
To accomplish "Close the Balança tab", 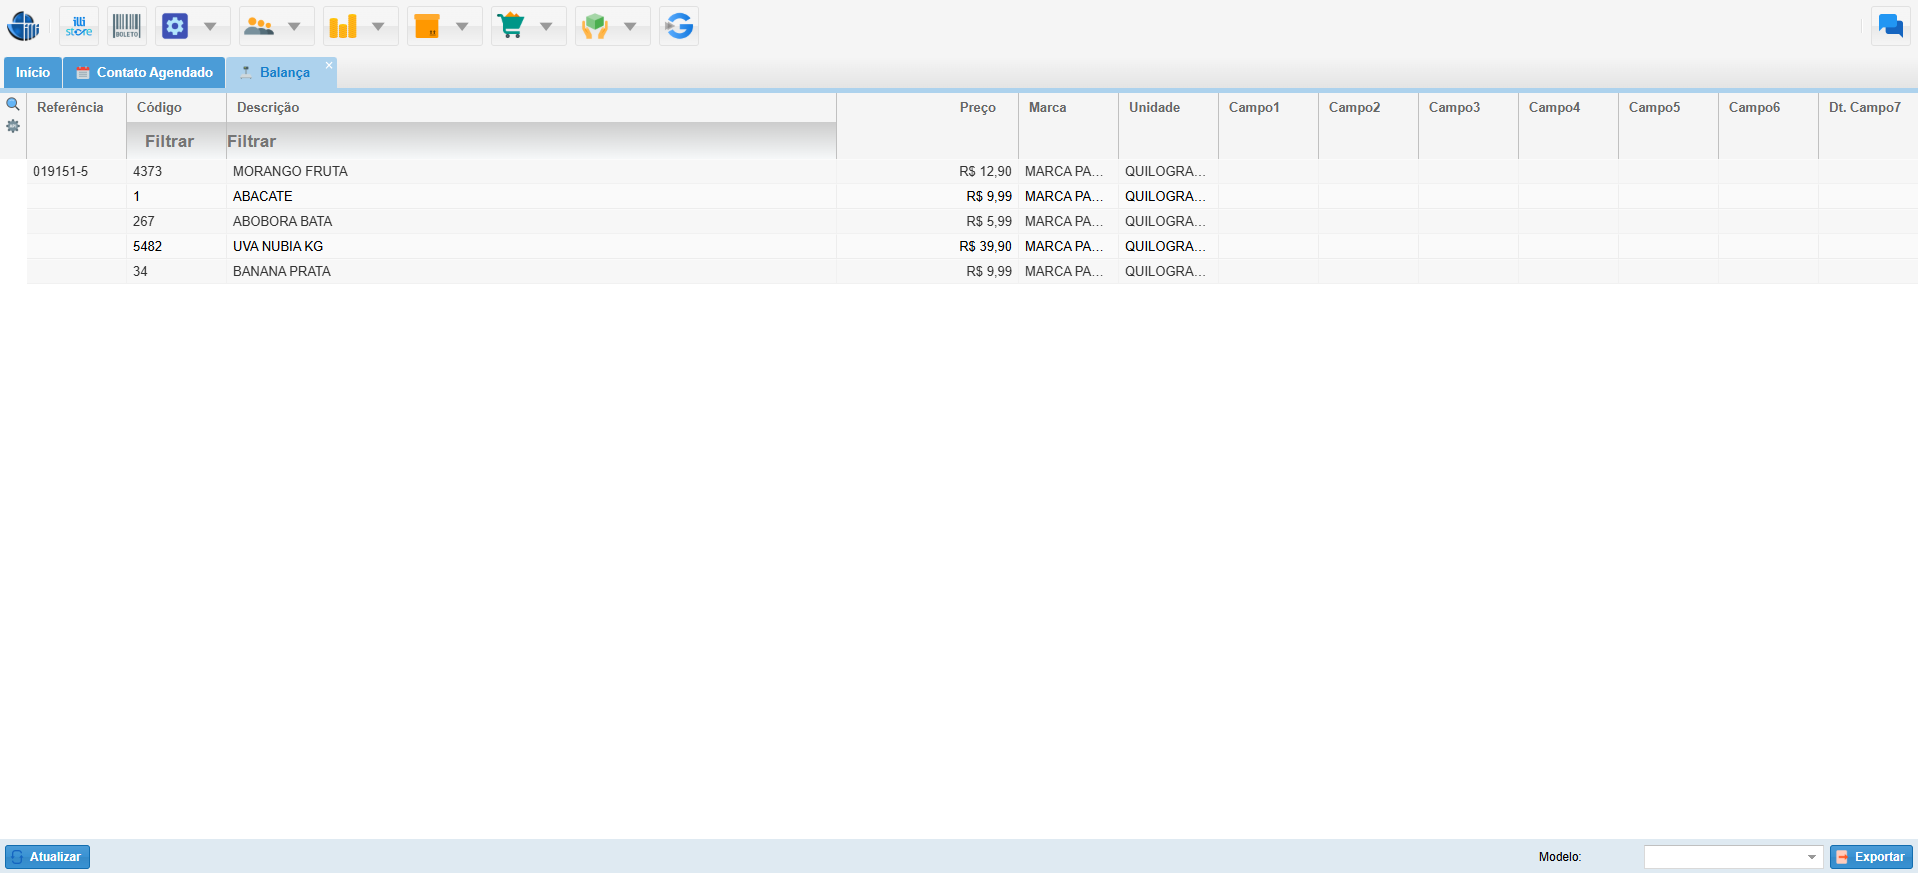I will pos(329,65).
